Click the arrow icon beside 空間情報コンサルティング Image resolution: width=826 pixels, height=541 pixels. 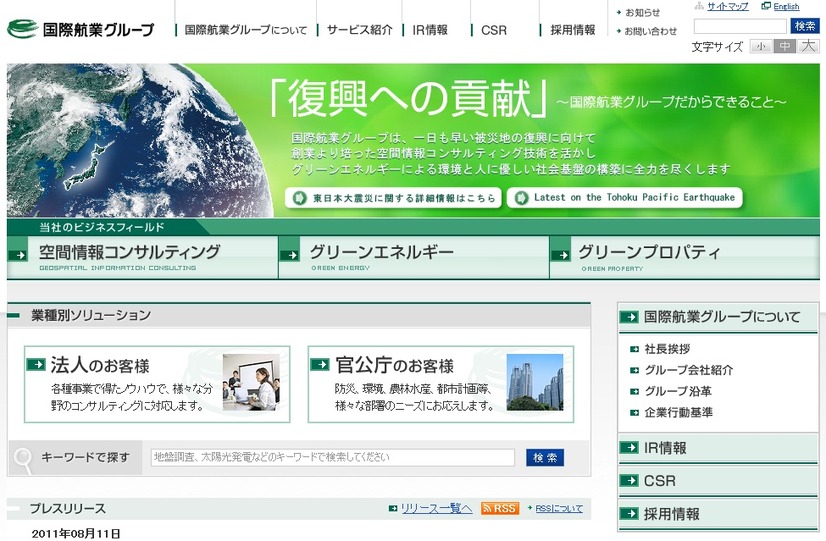pos(17,255)
